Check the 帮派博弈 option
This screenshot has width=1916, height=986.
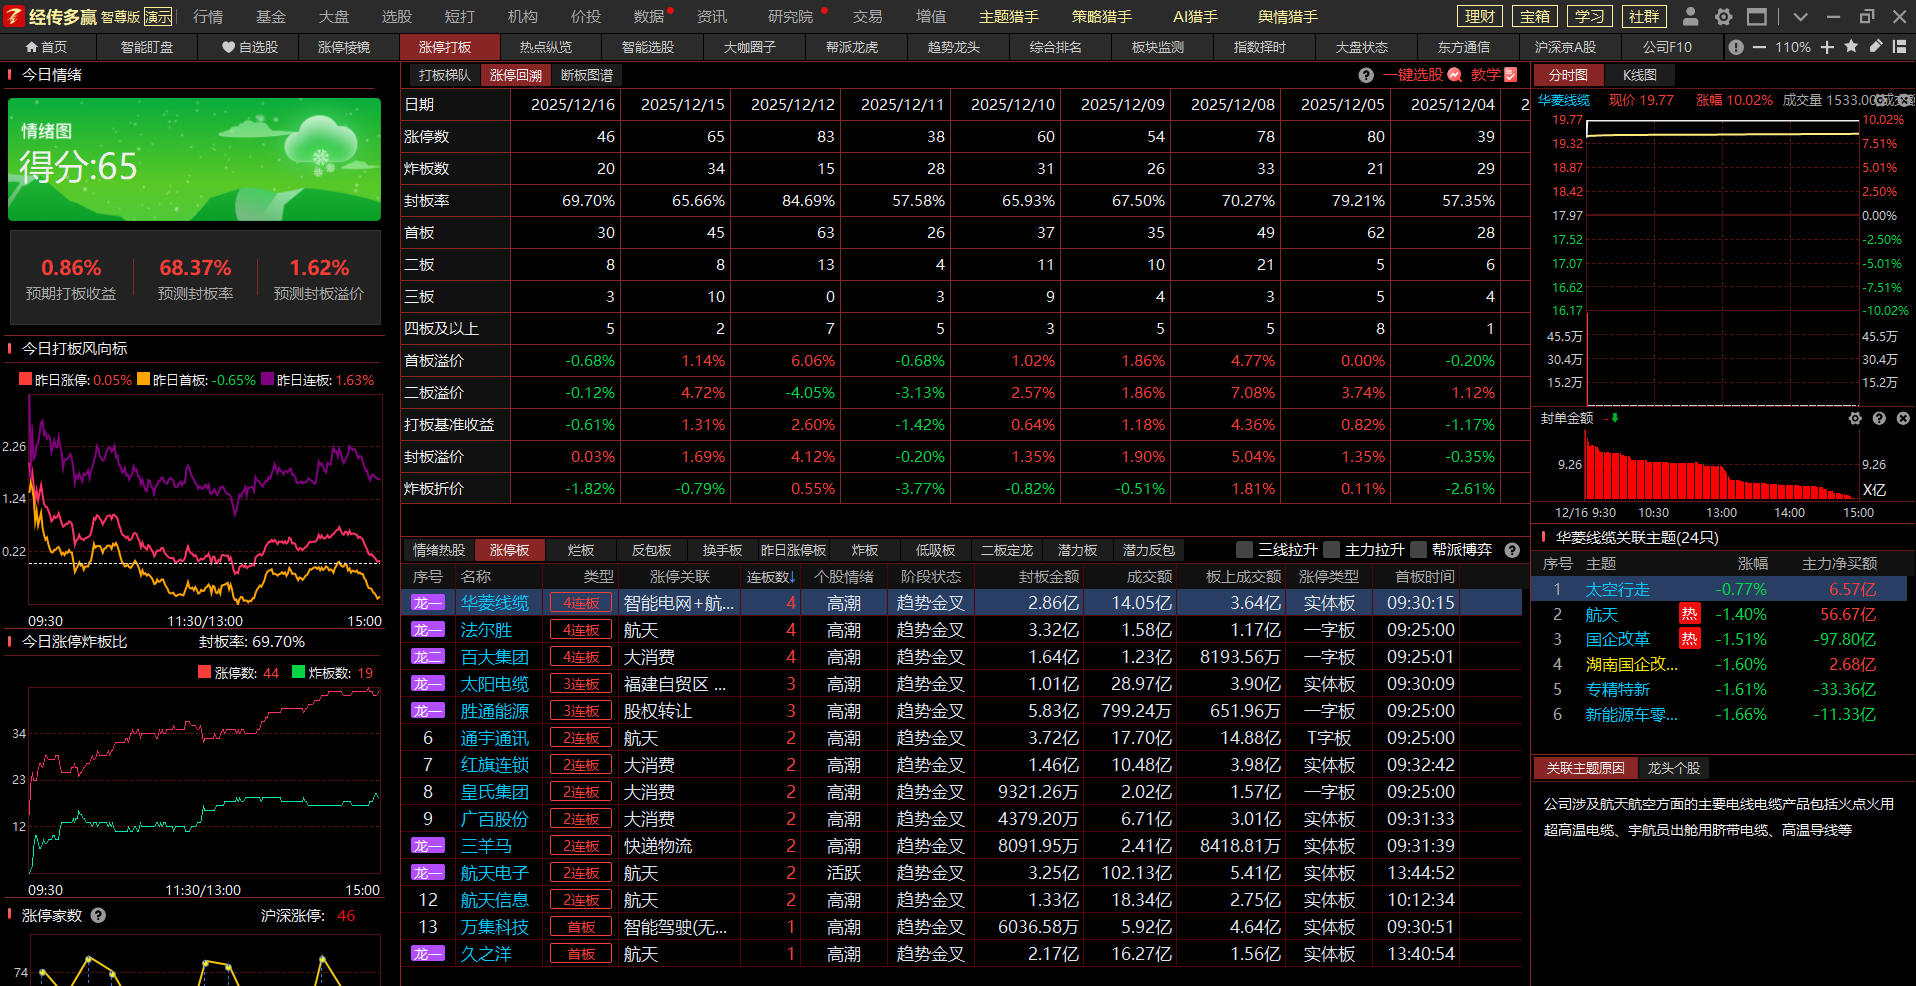tap(1418, 550)
